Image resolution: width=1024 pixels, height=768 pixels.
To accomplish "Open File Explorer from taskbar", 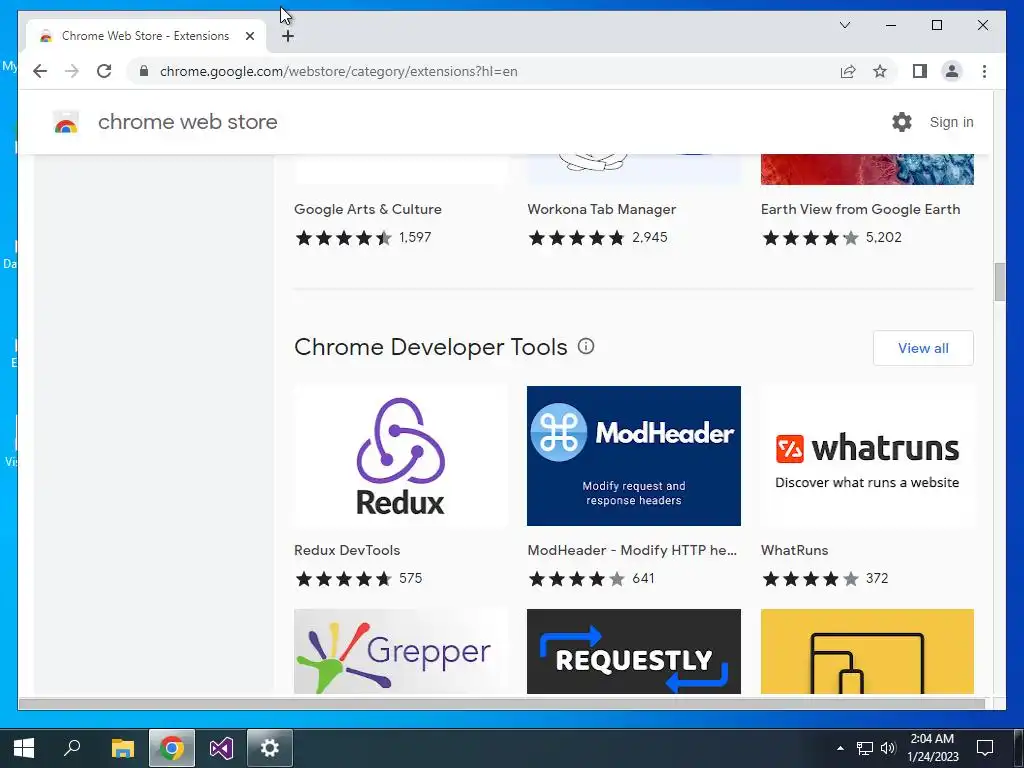I will [122, 748].
